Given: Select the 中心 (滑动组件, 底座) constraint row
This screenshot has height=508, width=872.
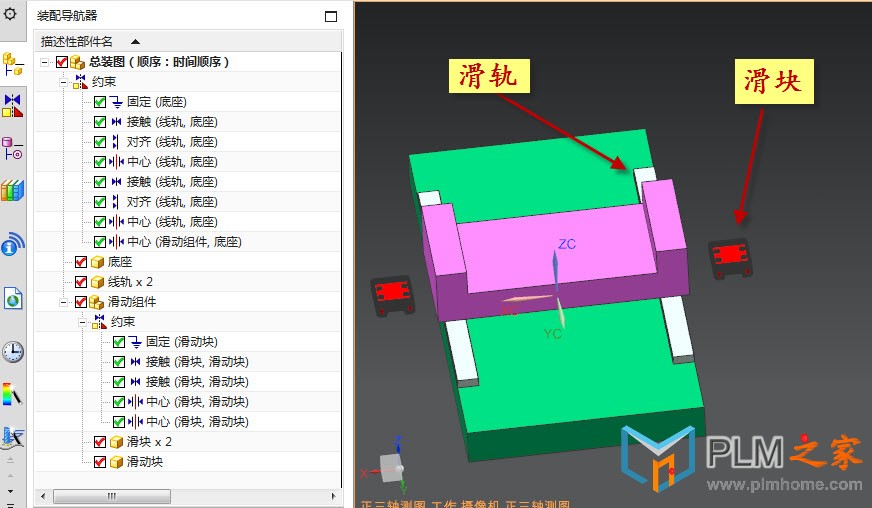Looking at the screenshot, I should 189,242.
